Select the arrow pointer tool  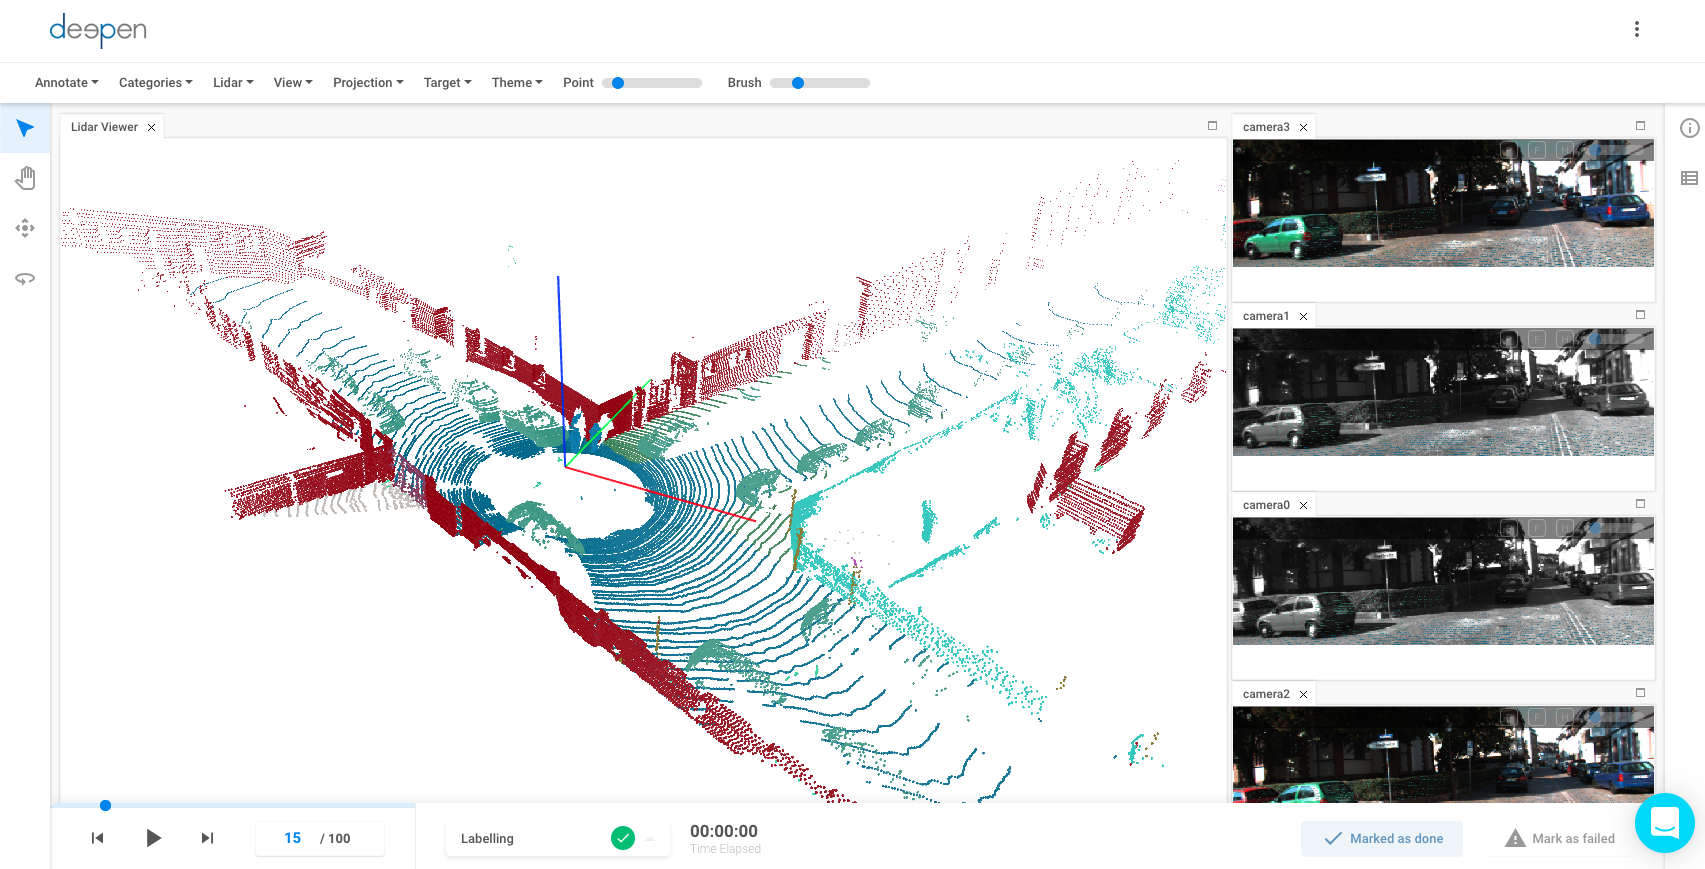25,128
